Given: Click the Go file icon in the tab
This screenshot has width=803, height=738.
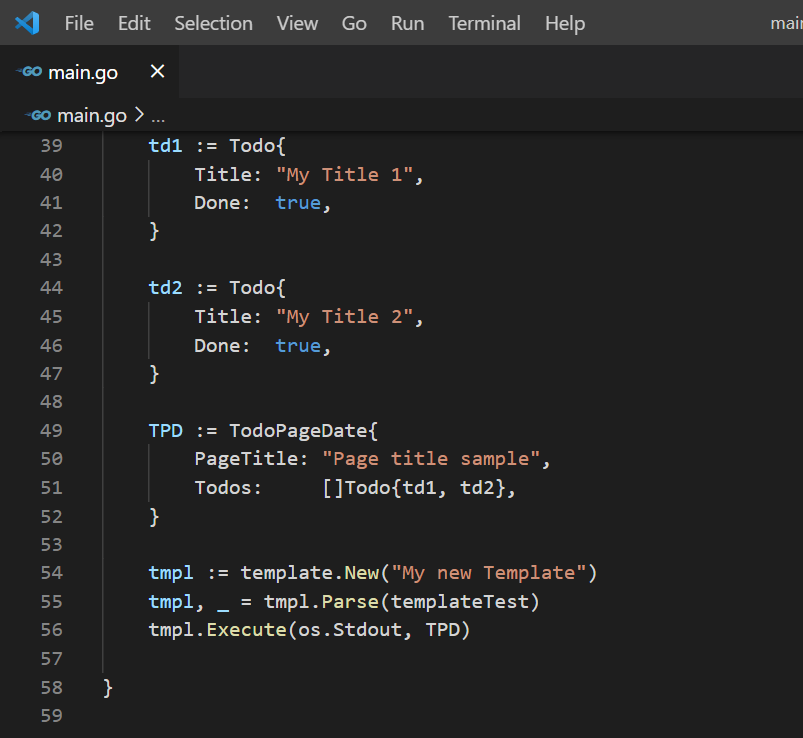Looking at the screenshot, I should 29,72.
